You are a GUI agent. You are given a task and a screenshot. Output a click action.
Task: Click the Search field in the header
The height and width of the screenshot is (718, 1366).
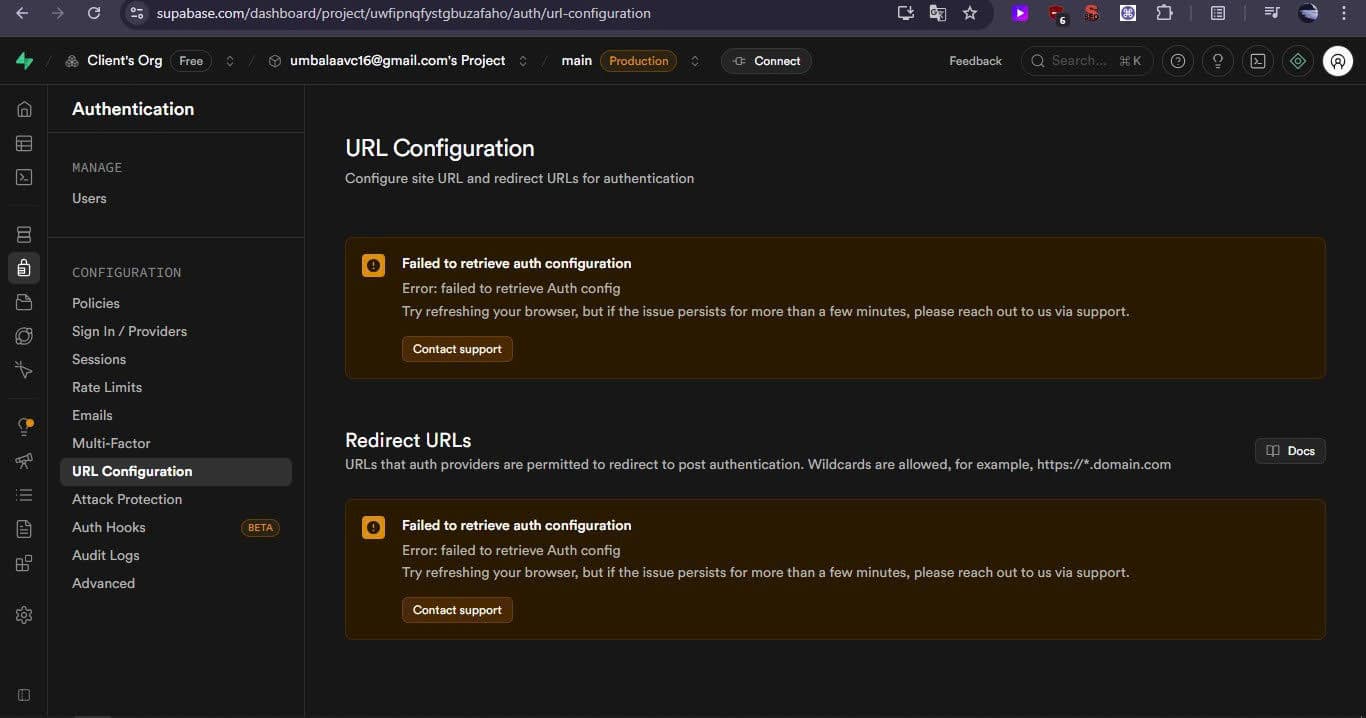tap(1086, 61)
